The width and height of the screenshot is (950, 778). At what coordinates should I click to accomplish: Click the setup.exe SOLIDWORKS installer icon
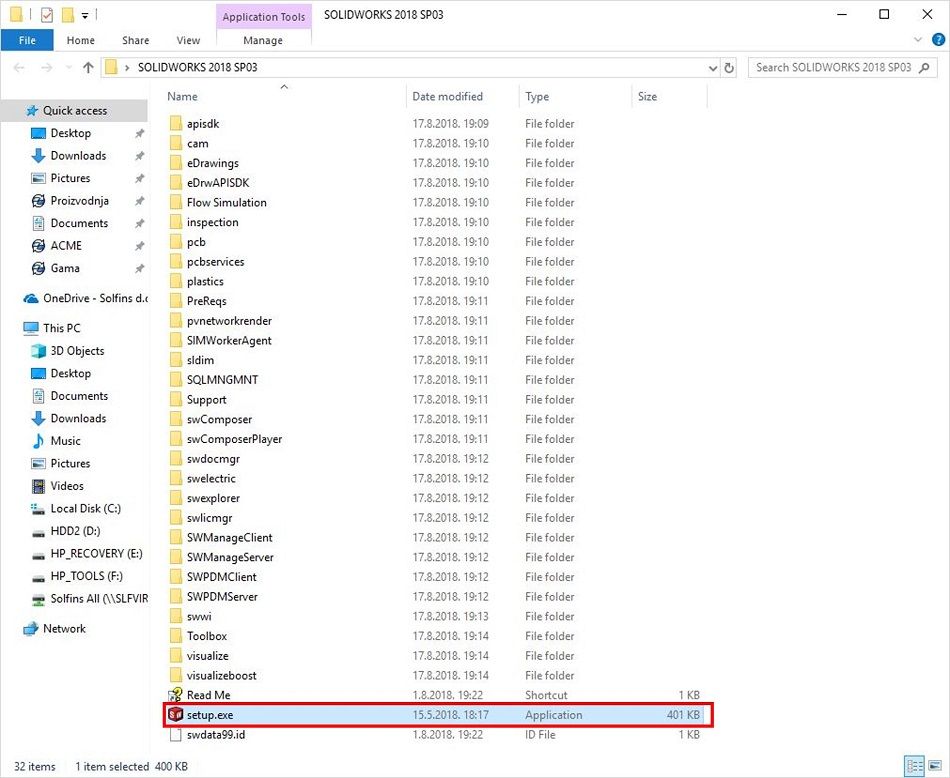[176, 715]
